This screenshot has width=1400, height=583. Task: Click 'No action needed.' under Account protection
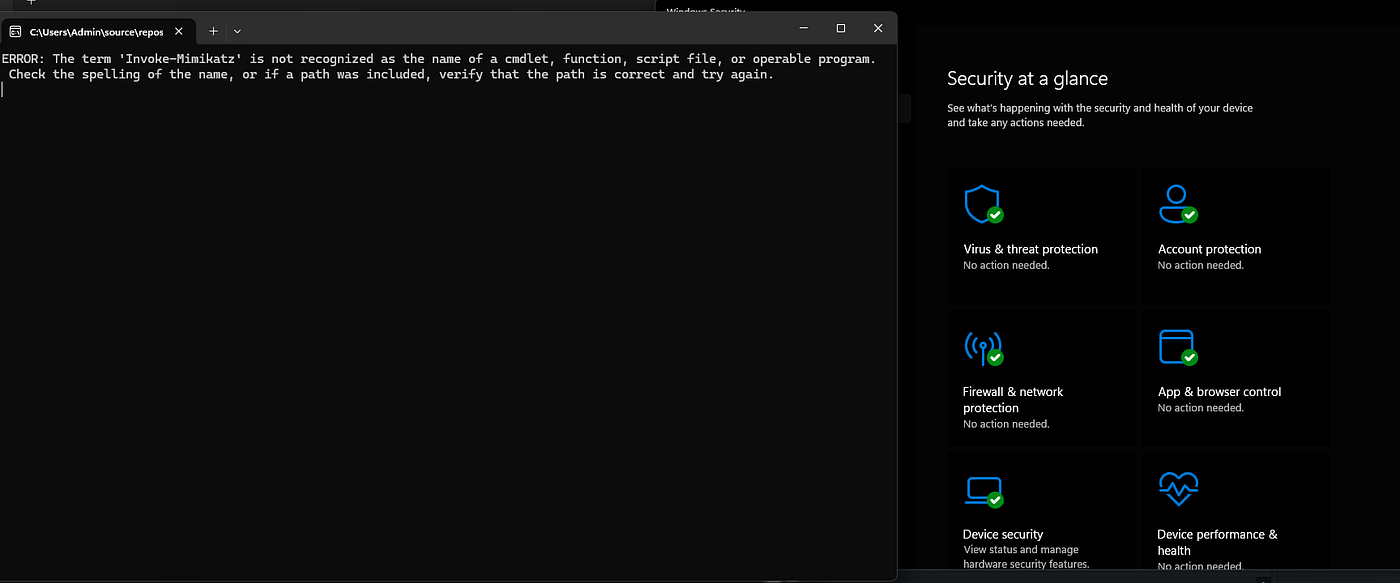(x=1200, y=266)
